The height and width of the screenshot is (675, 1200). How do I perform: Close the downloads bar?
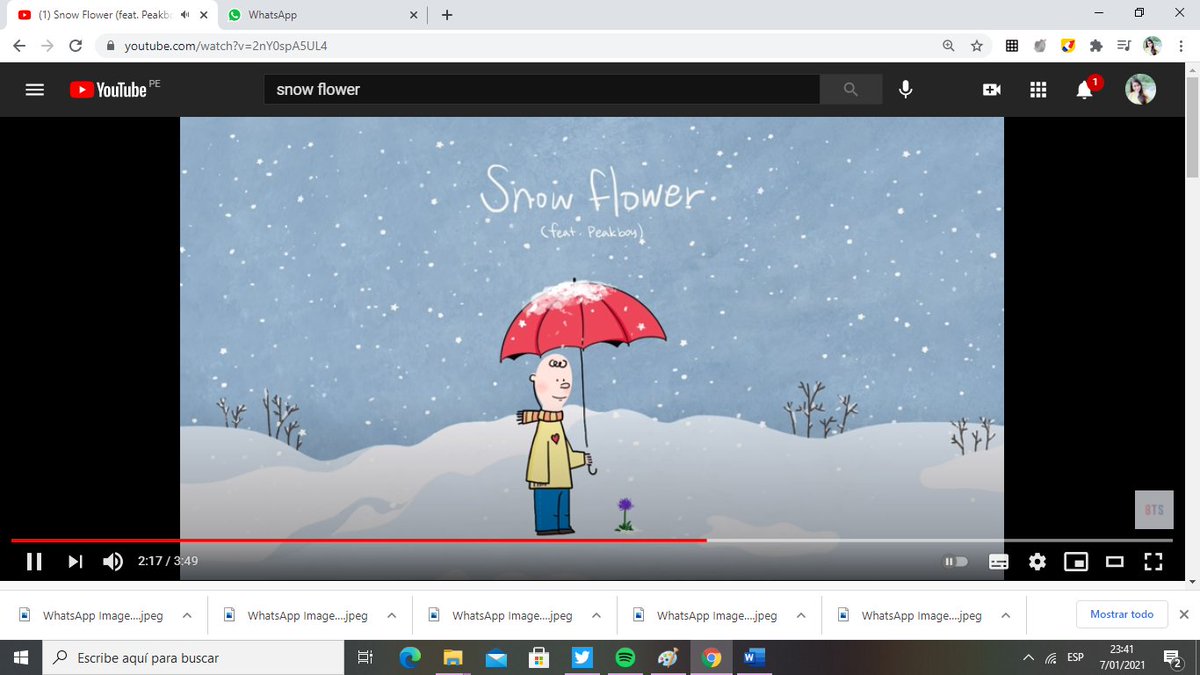pyautogui.click(x=1184, y=615)
